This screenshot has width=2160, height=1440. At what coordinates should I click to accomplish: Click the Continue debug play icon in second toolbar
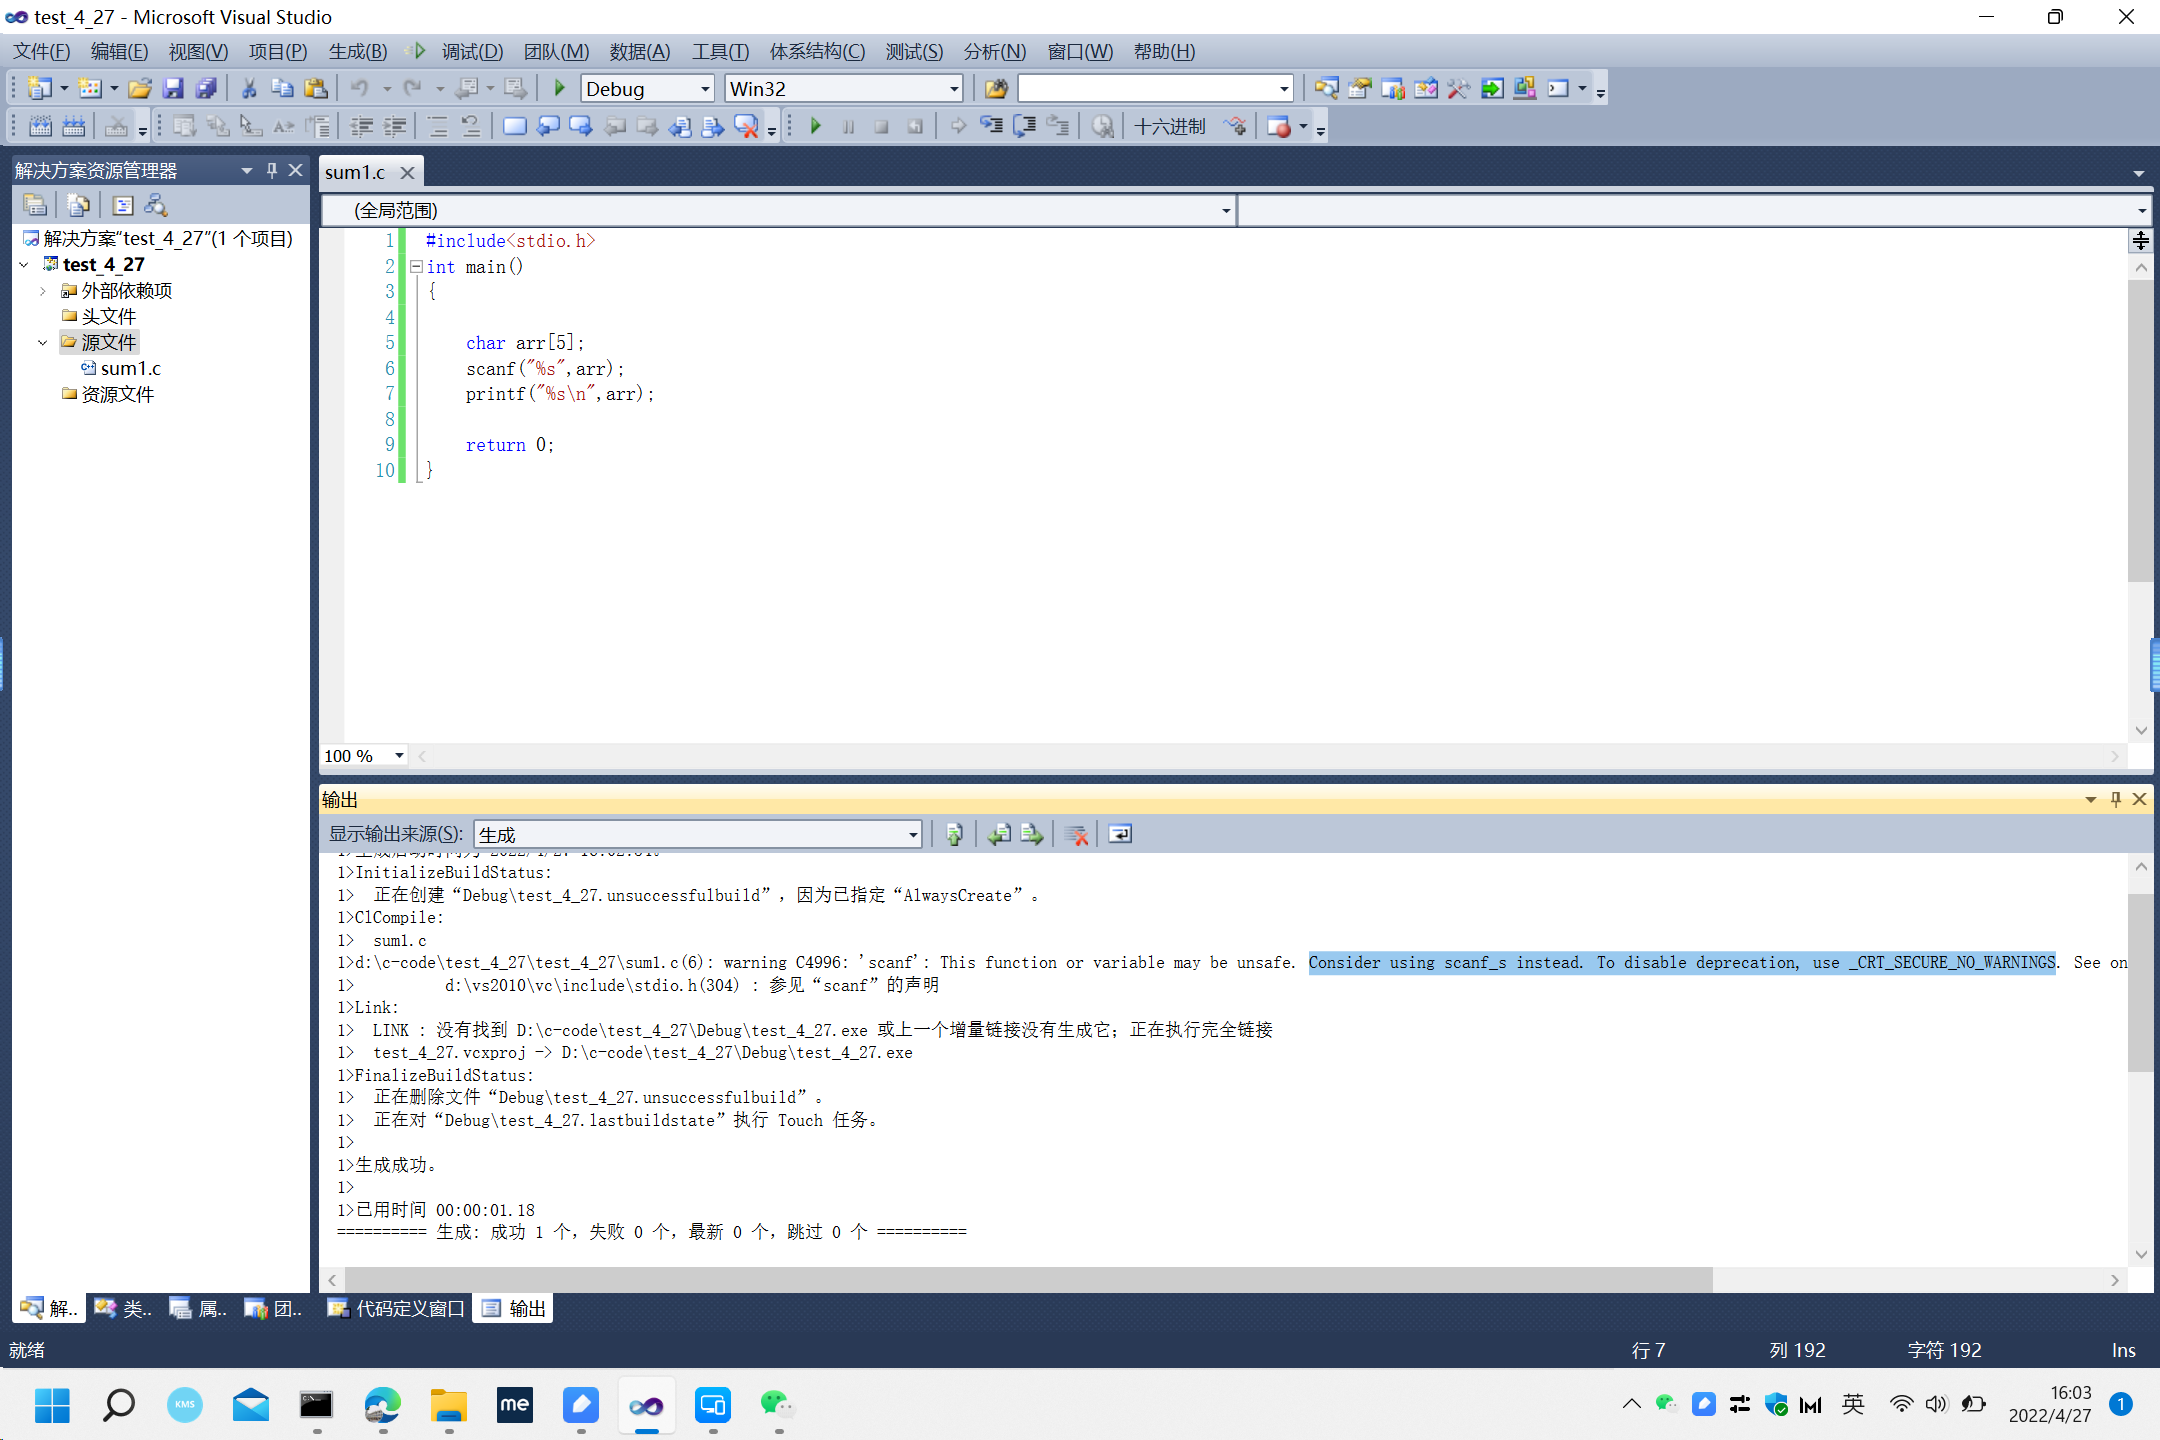point(816,127)
